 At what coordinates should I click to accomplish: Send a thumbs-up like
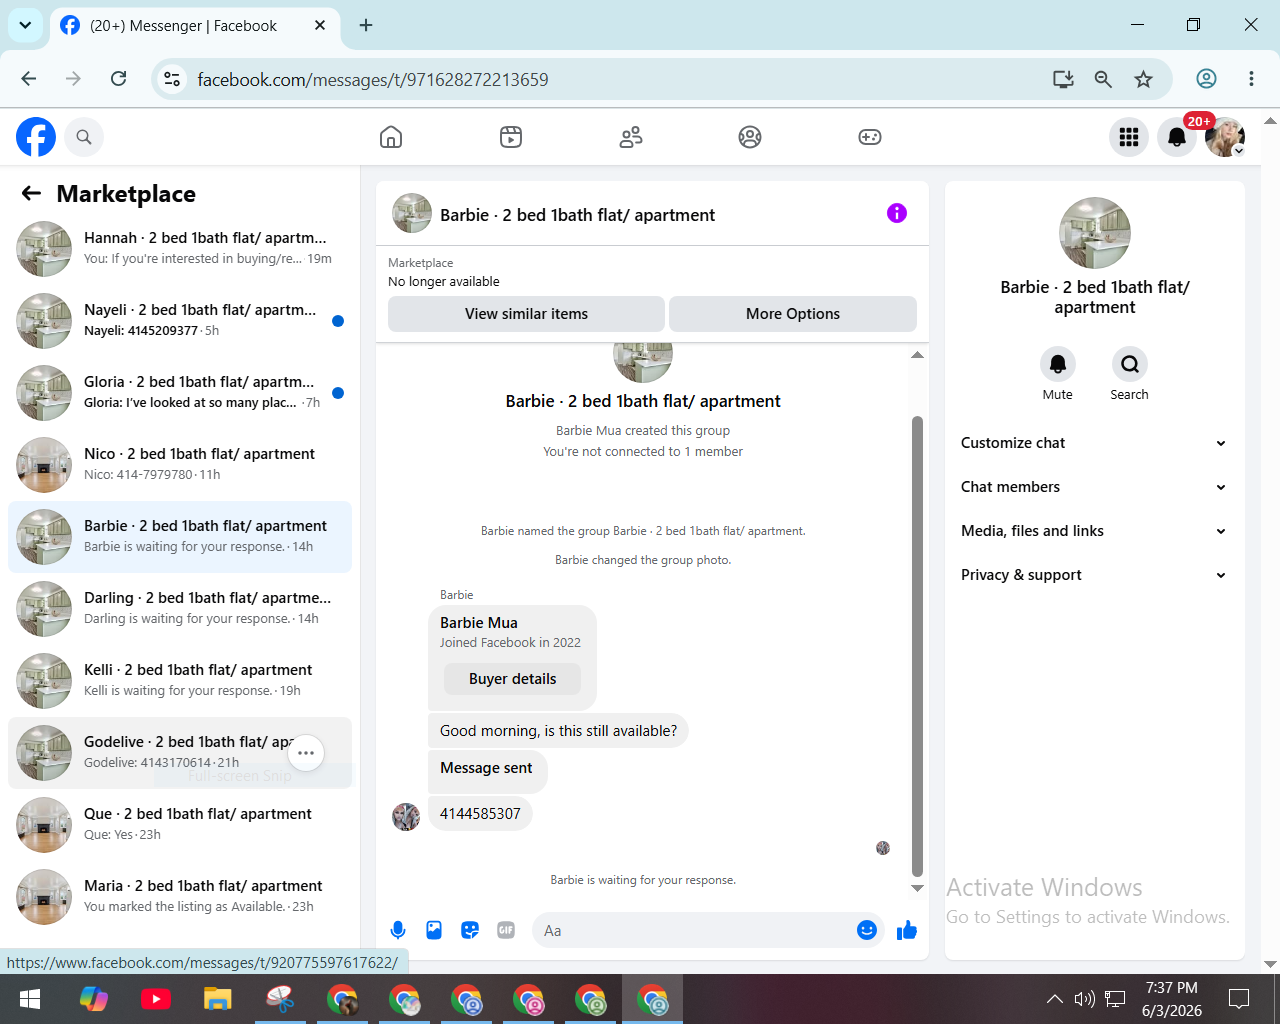point(907,930)
